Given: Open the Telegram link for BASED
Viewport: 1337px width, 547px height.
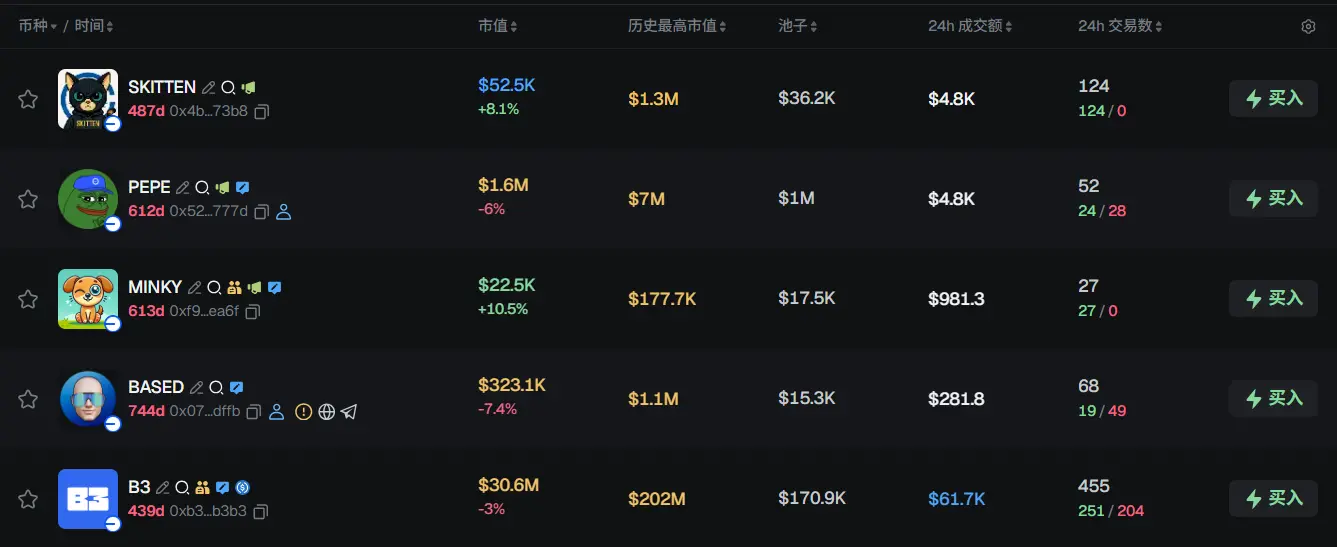Looking at the screenshot, I should tap(348, 412).
